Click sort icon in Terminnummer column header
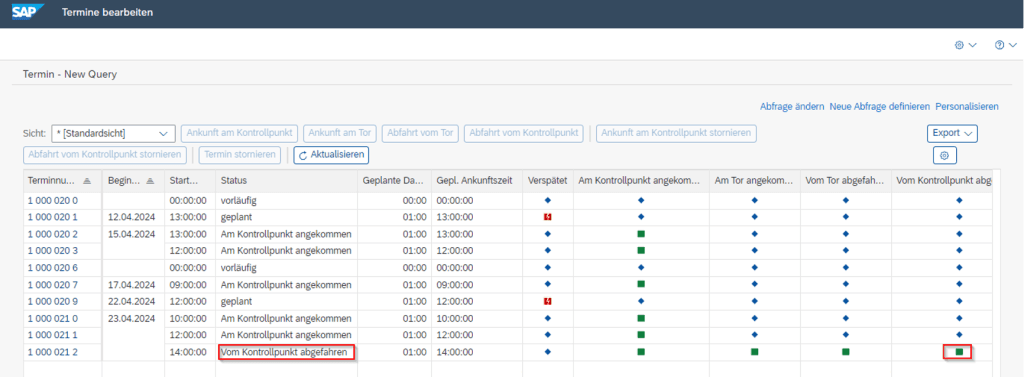 coord(88,180)
